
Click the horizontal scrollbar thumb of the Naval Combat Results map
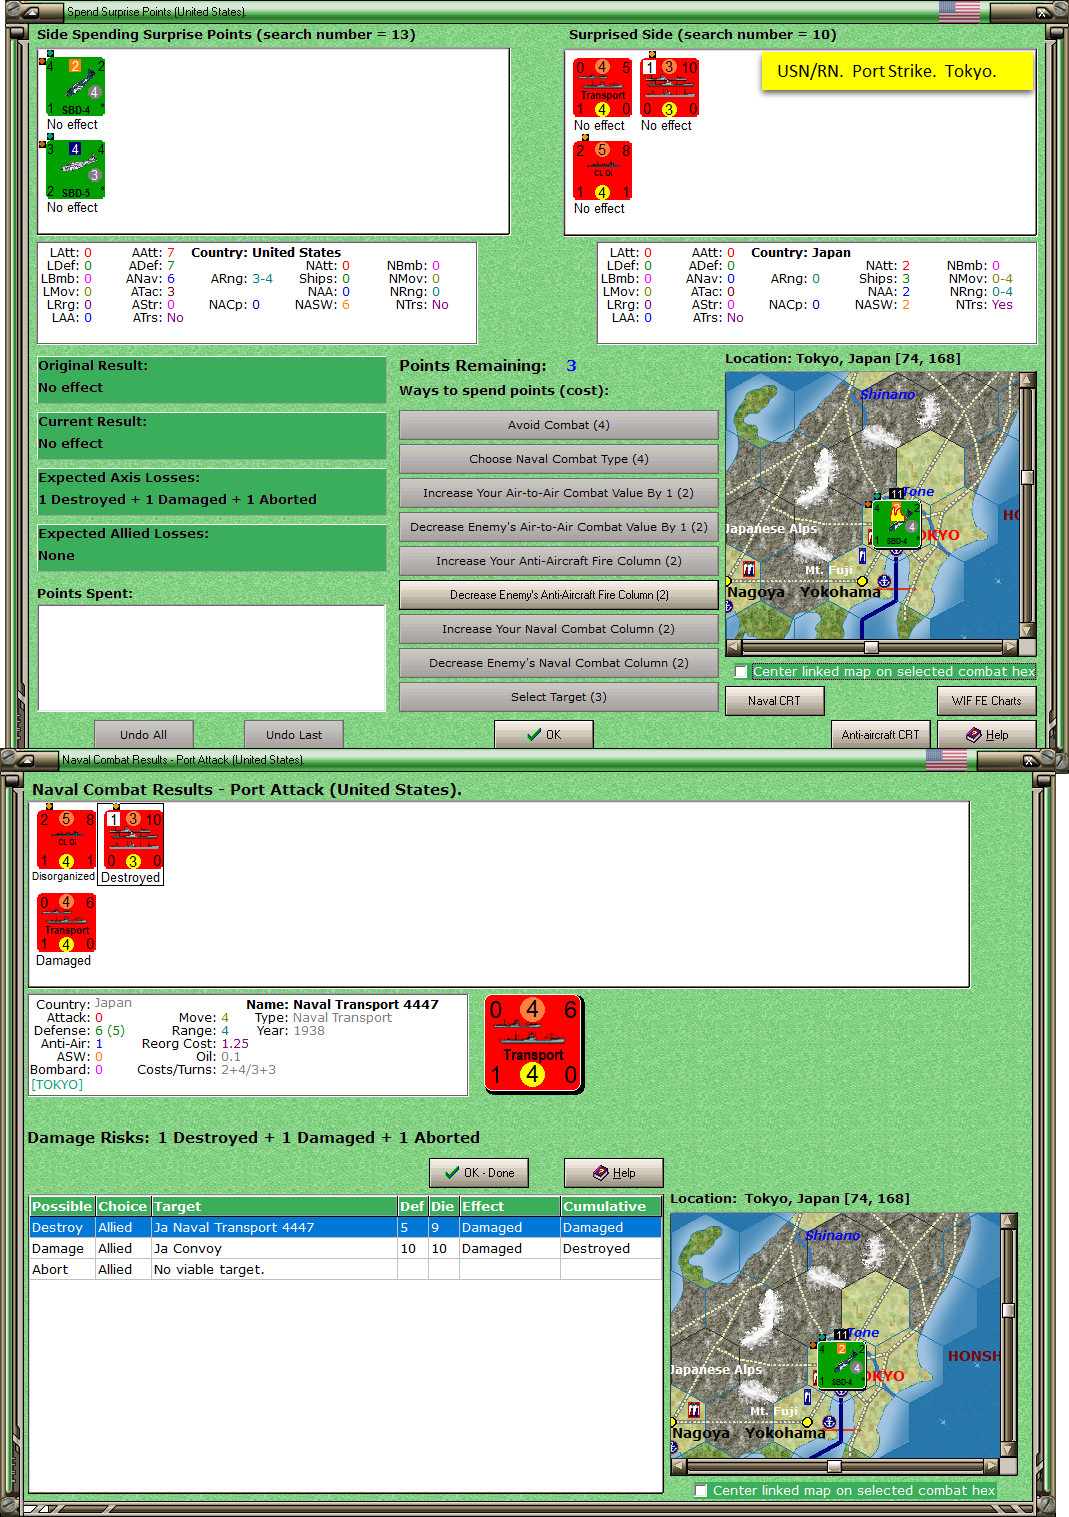point(834,1466)
